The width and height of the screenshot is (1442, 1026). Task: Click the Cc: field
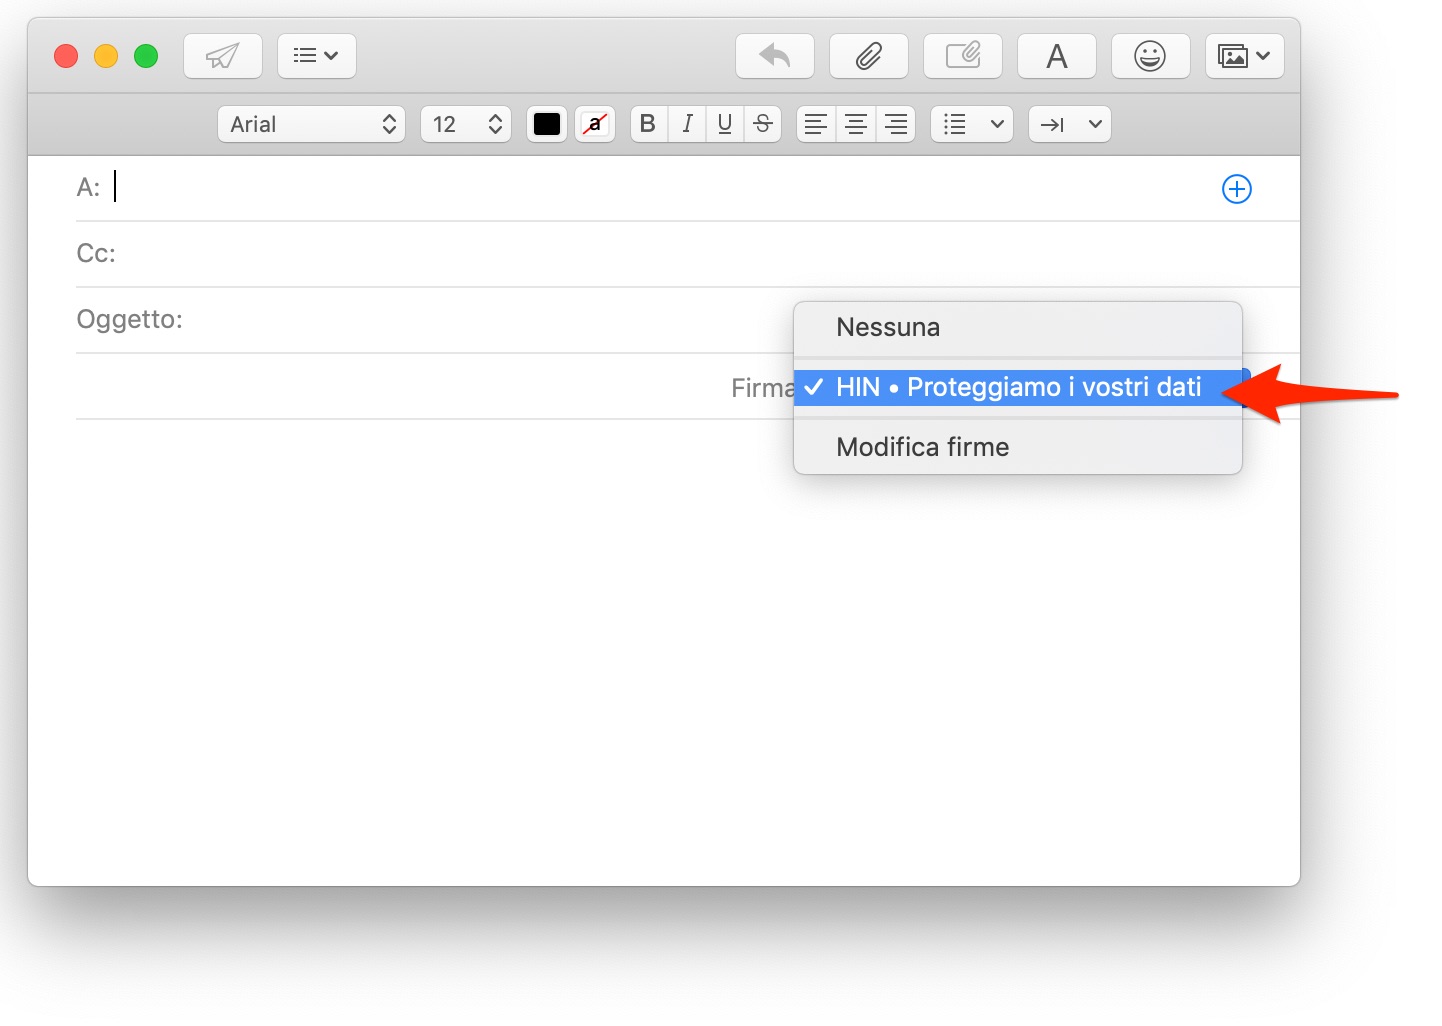pyautogui.click(x=688, y=254)
